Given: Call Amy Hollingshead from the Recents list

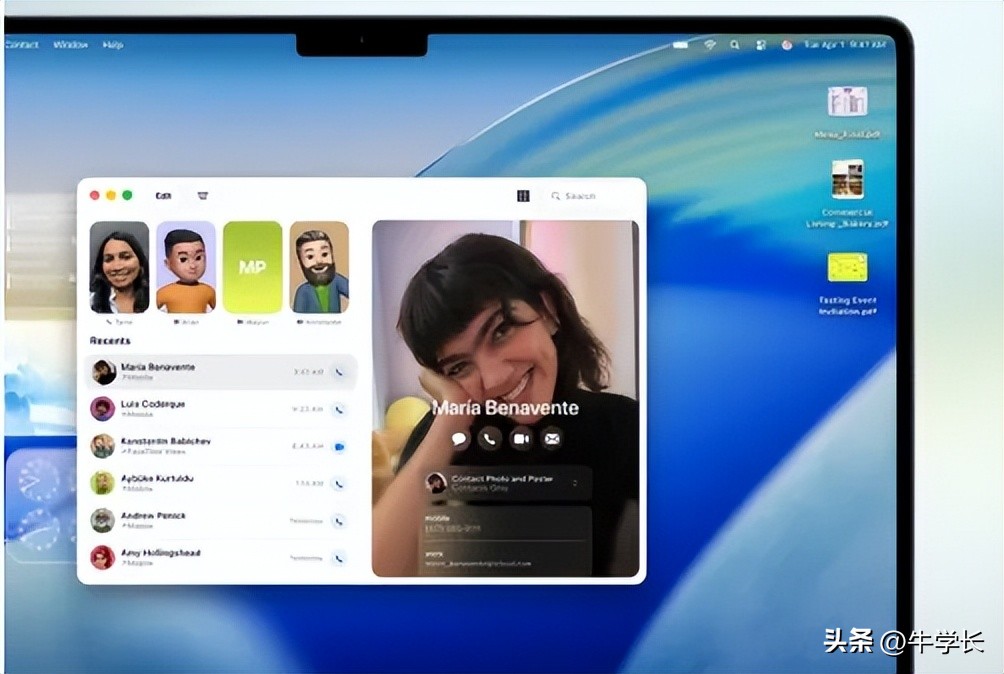Looking at the screenshot, I should (340, 556).
